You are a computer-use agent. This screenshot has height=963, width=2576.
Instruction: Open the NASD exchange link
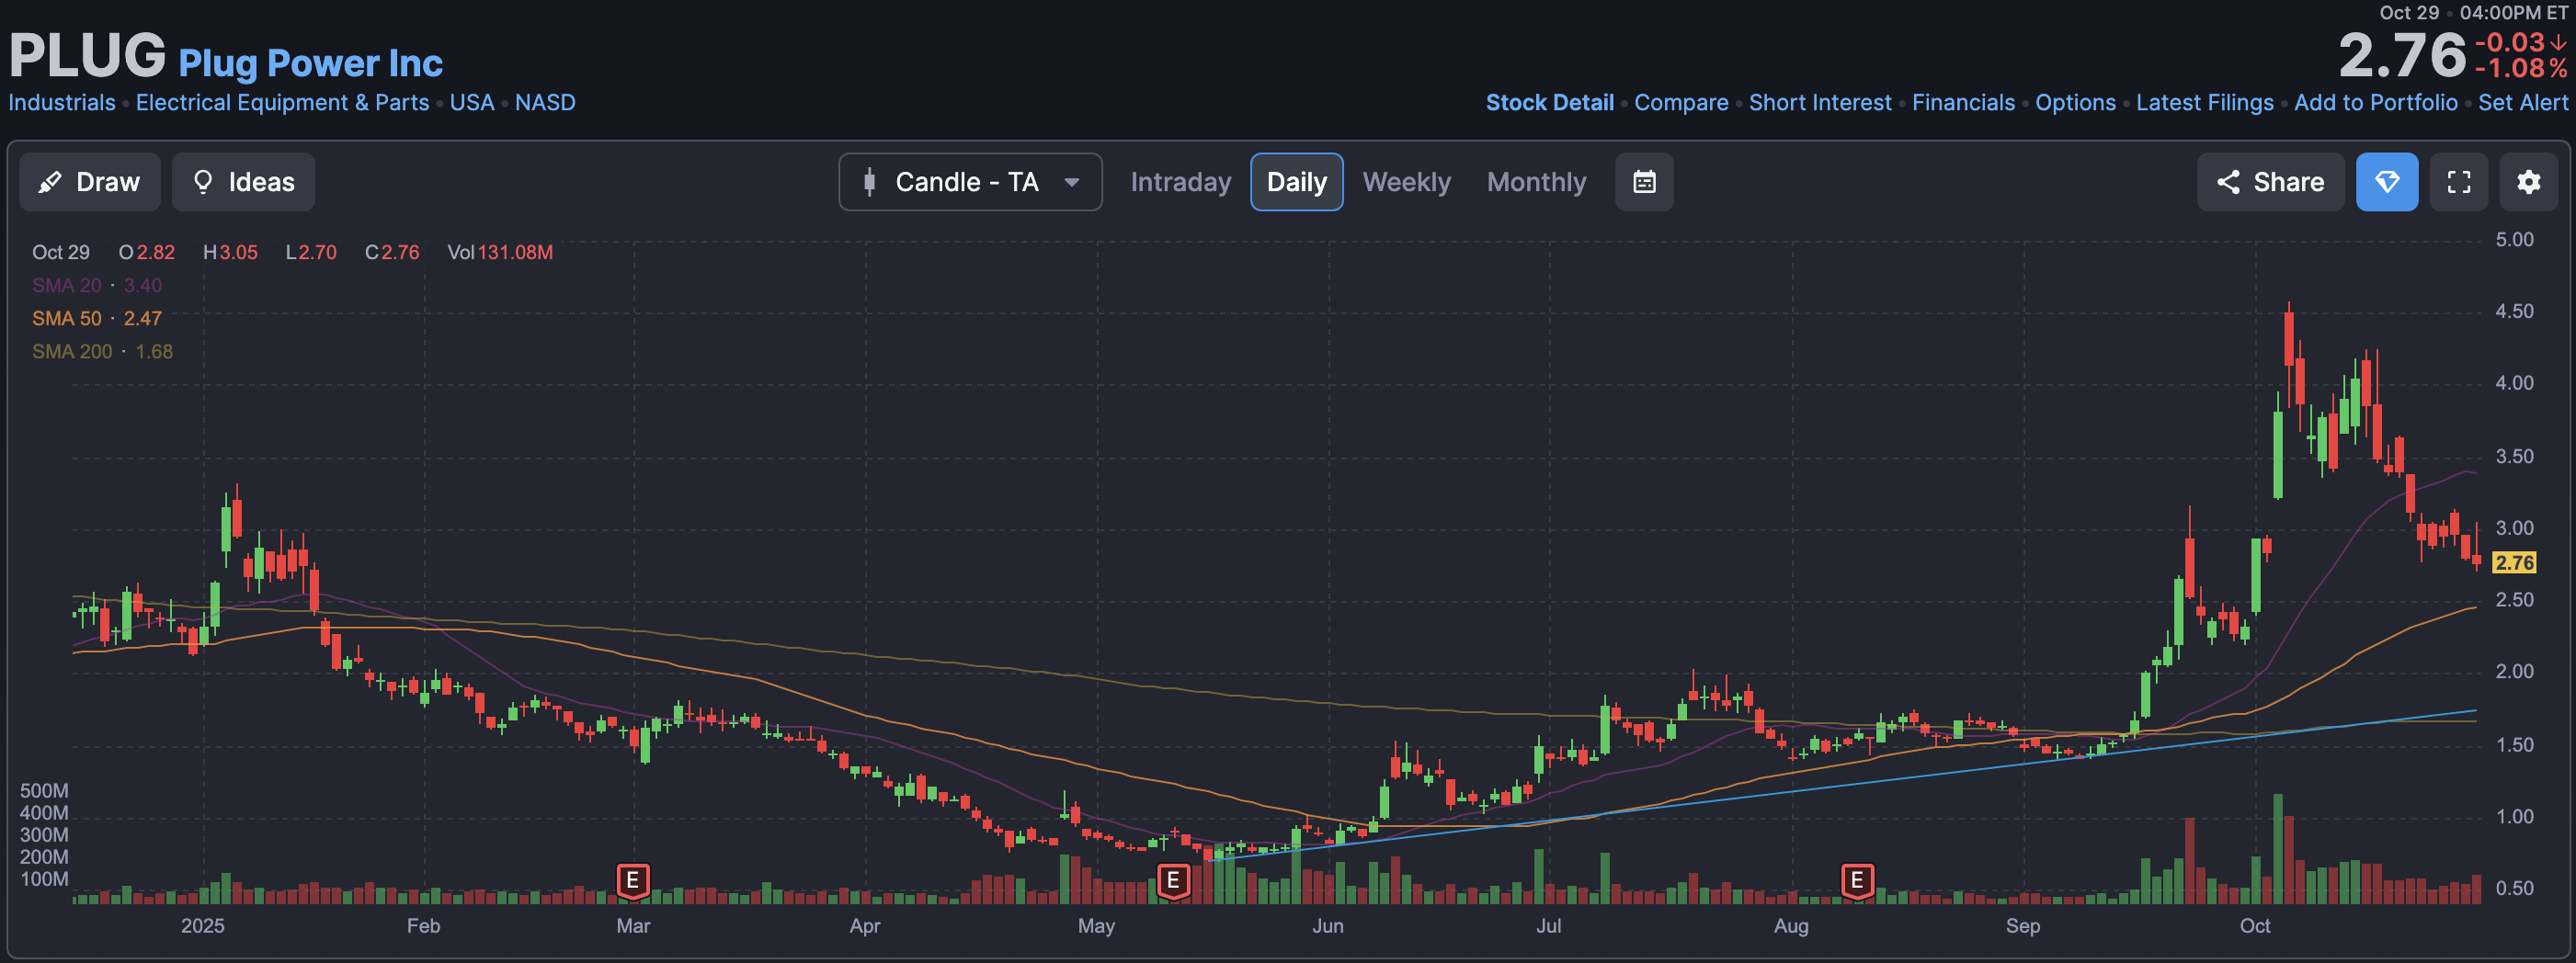coord(545,102)
